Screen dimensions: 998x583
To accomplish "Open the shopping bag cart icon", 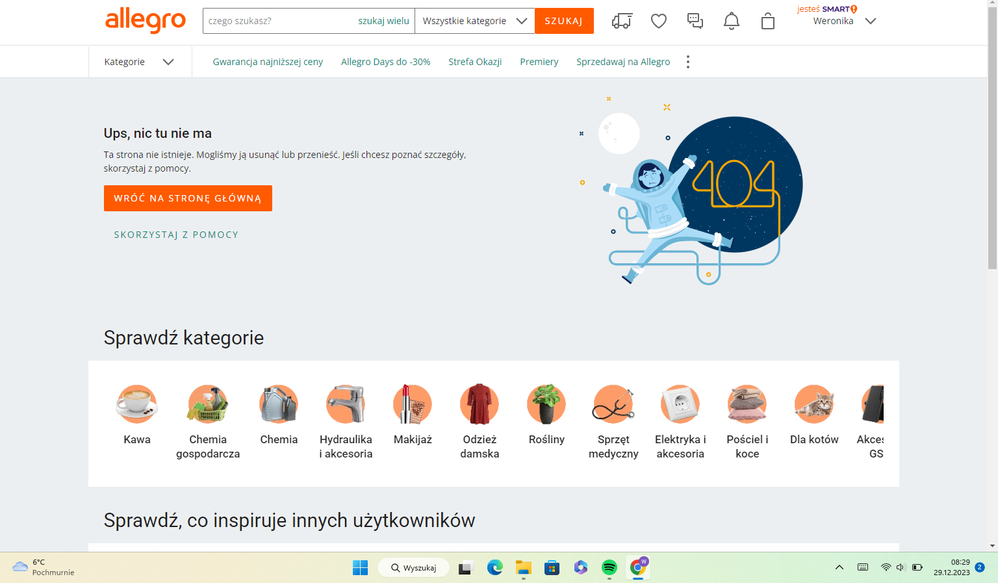I will (767, 21).
